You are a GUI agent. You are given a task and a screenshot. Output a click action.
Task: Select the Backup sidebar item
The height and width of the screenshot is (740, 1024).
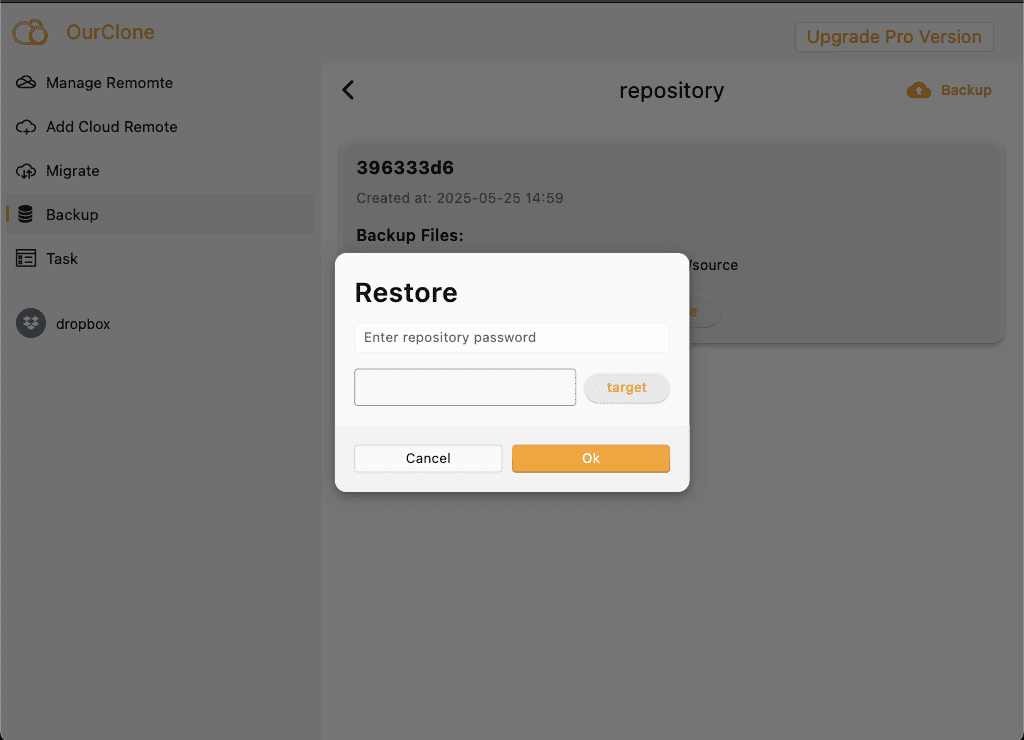click(x=160, y=214)
